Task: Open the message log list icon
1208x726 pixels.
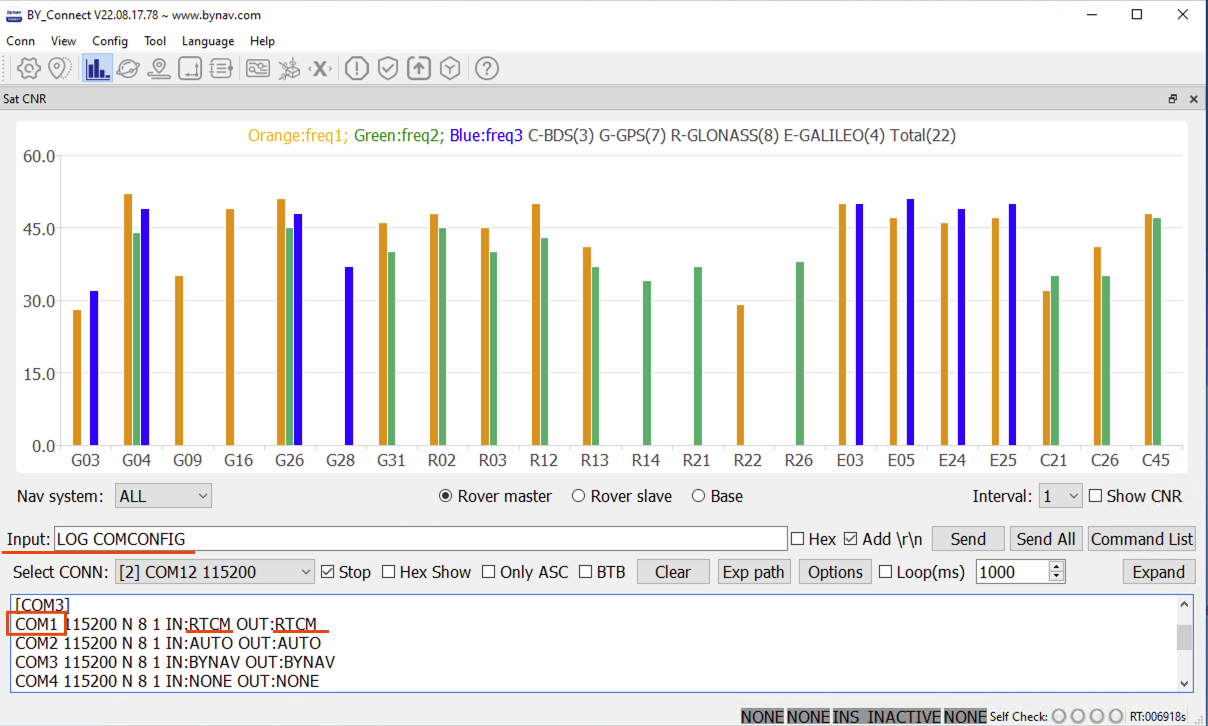Action: pos(220,68)
